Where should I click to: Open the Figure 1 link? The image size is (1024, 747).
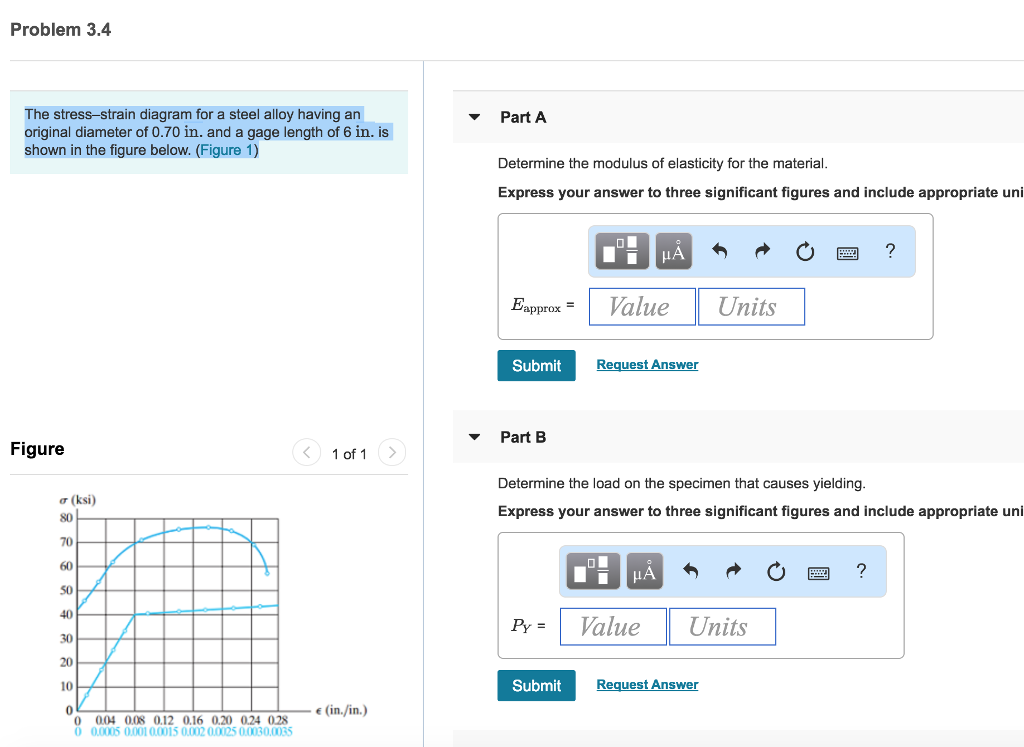coord(227,150)
